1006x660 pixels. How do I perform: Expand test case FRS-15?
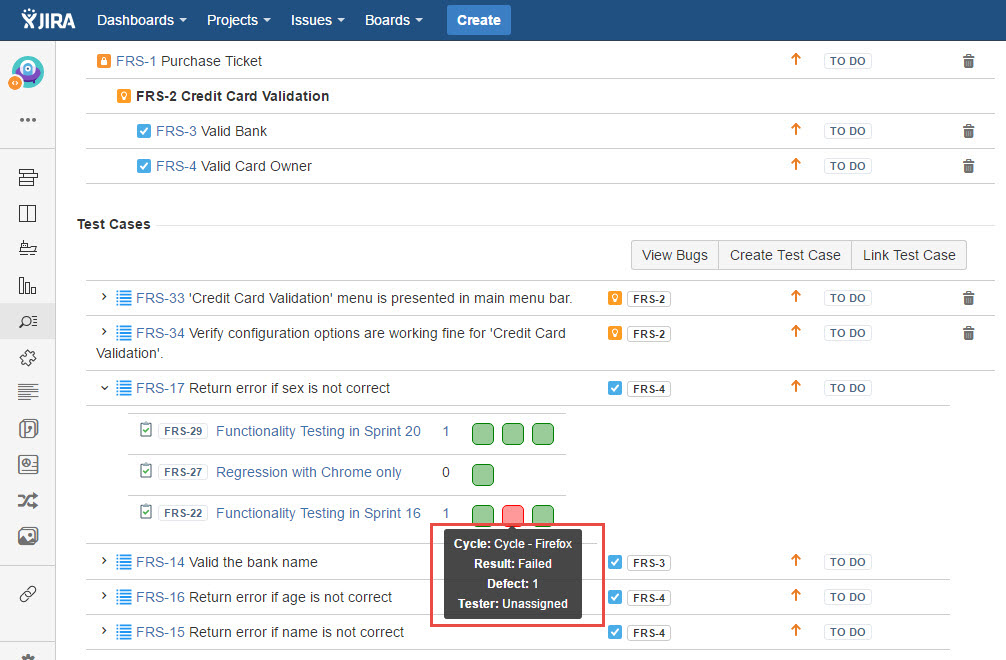pyautogui.click(x=104, y=631)
